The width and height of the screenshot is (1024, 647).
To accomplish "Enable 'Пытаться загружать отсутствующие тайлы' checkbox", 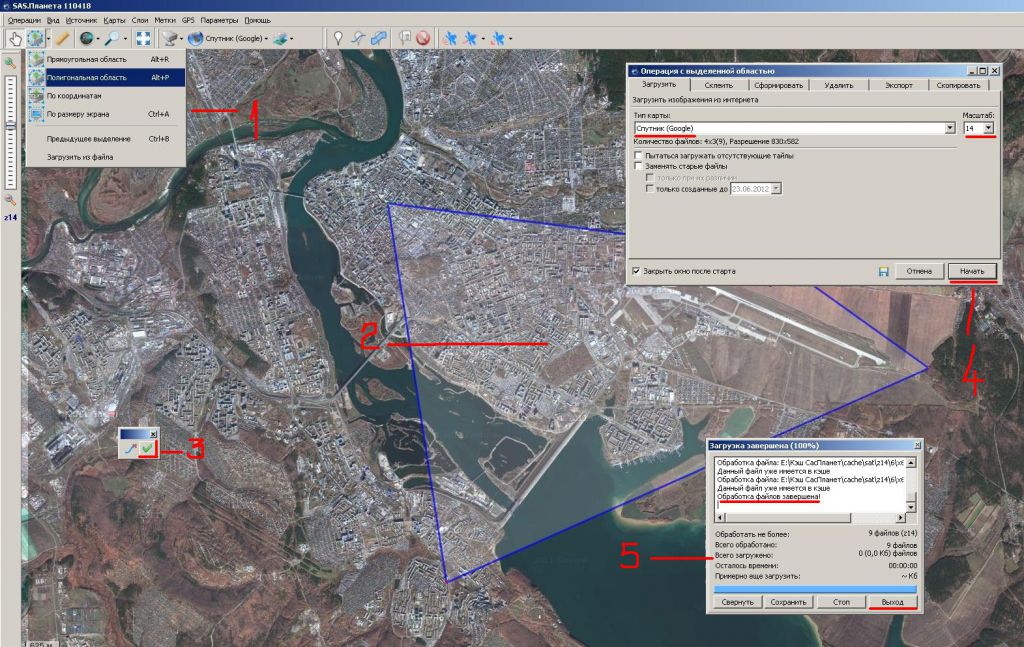I will pos(638,156).
